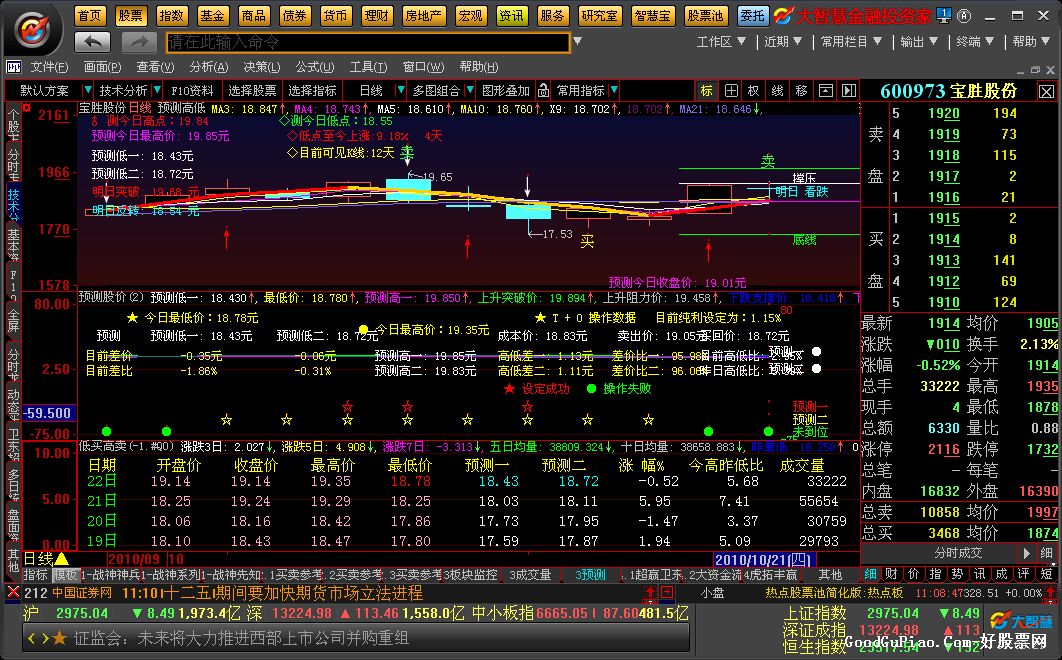Switch to the 资讯 top tab
The image size is (1062, 660).
511,16
